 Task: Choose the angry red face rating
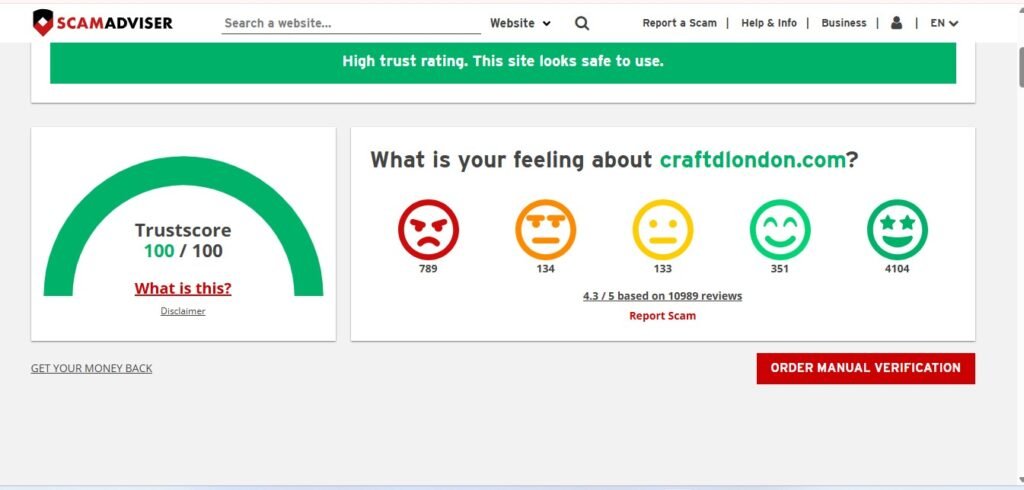tap(428, 230)
